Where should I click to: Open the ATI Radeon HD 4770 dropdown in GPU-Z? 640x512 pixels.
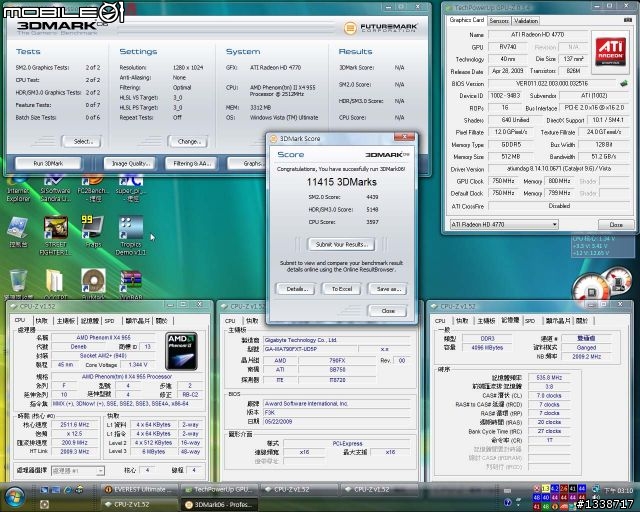coord(504,225)
